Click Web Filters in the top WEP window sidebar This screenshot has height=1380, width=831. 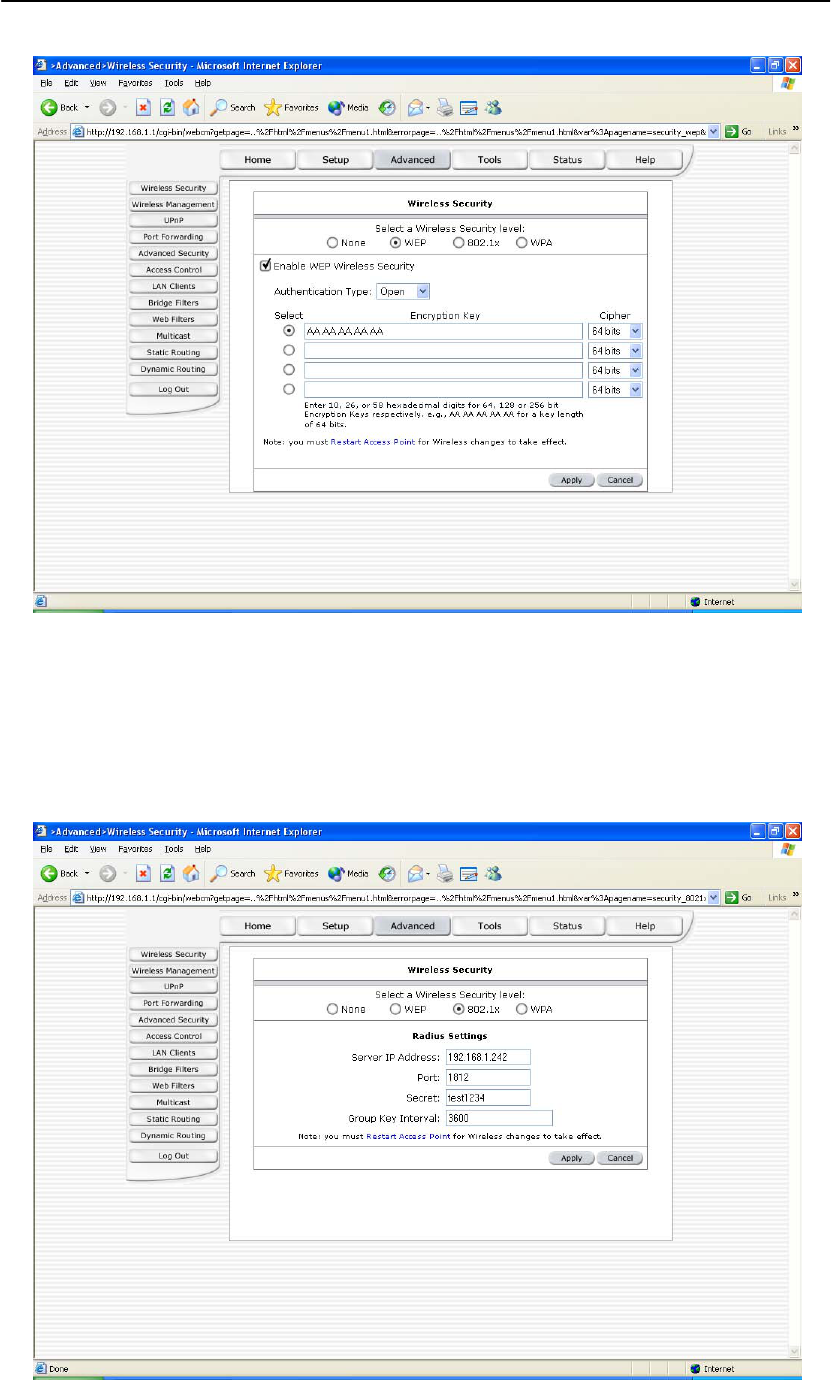[x=173, y=319]
